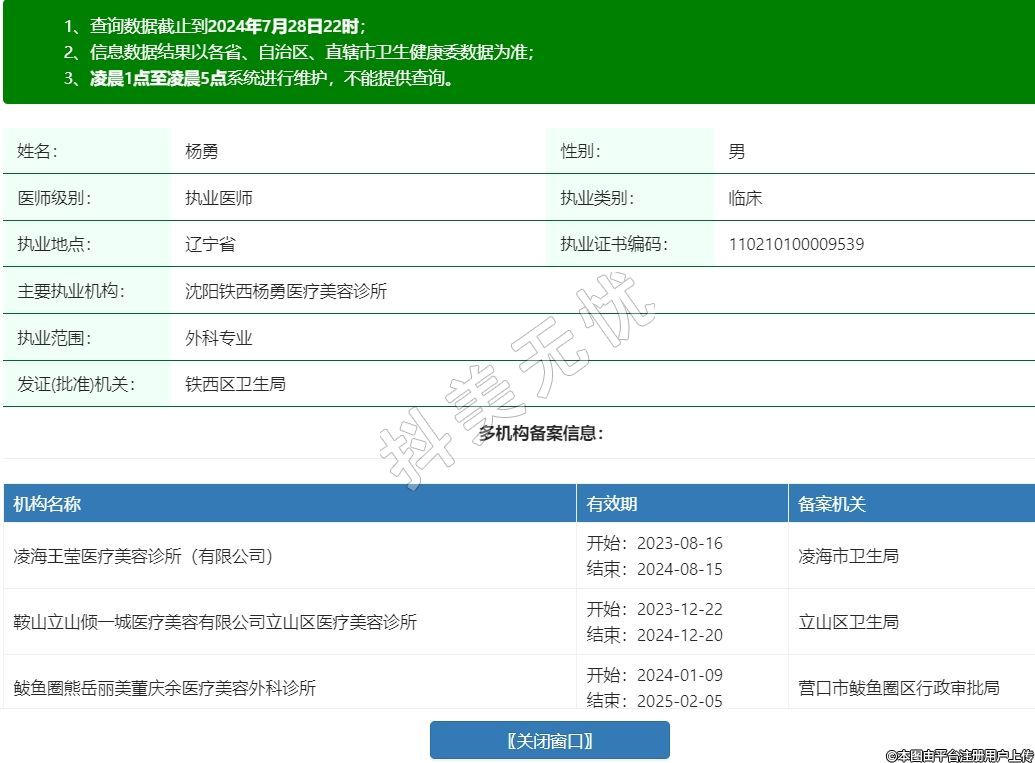Select certificate number 110210100009539
This screenshot has width=1035, height=763.
click(796, 244)
